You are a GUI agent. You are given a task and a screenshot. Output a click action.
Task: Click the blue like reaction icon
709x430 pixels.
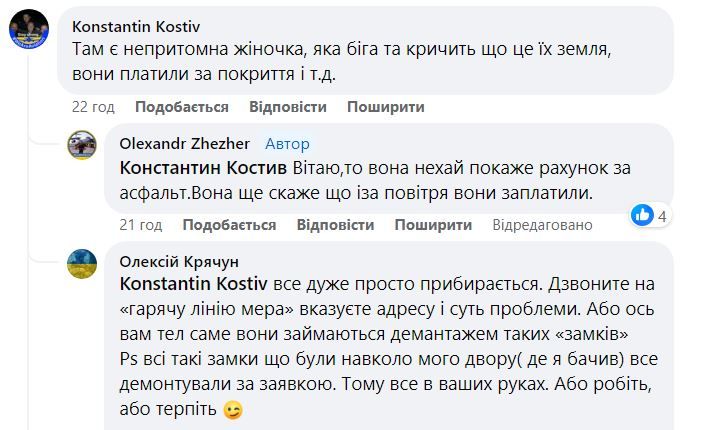click(x=643, y=214)
